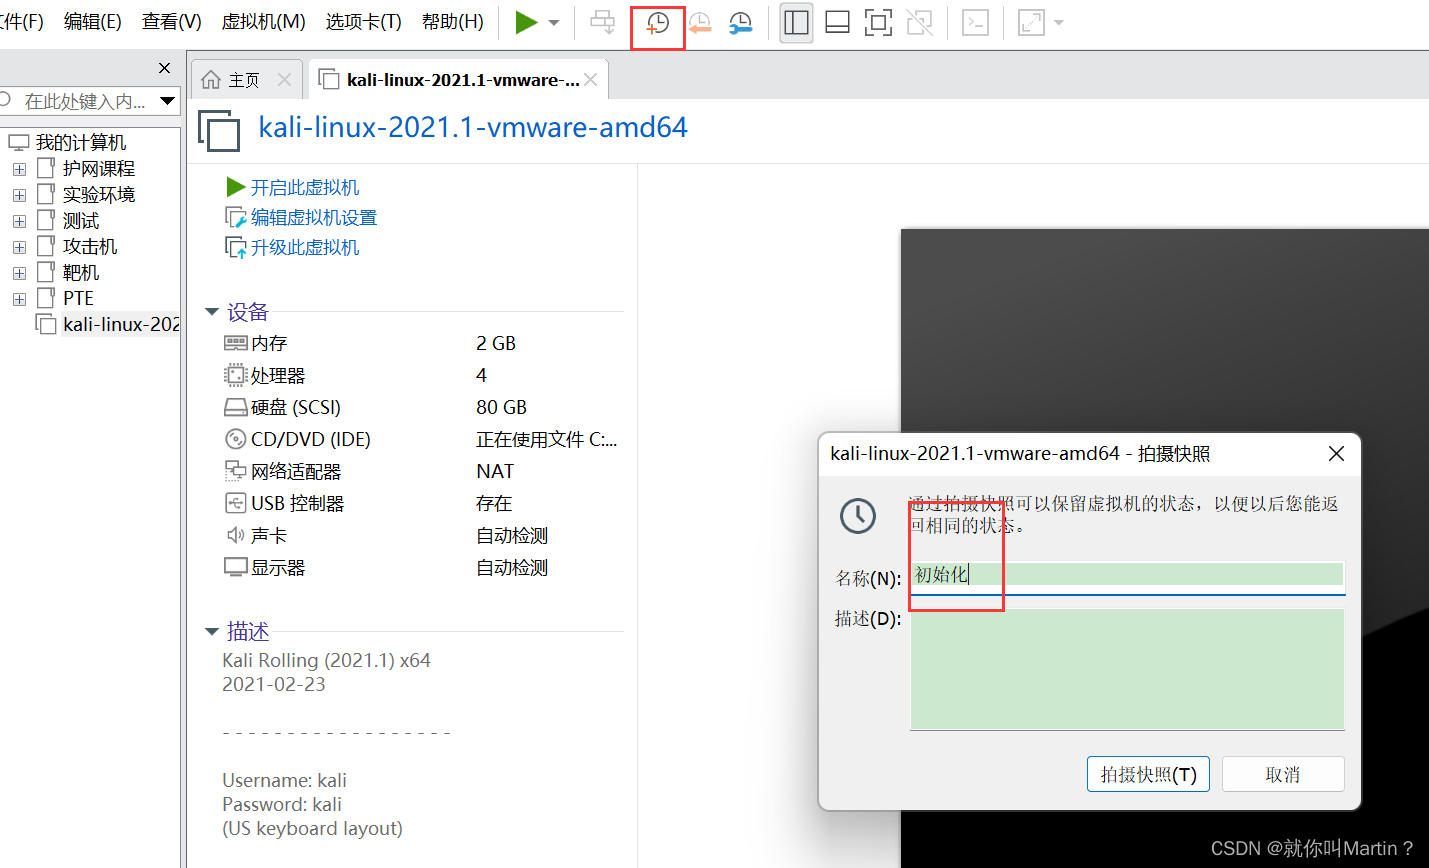Expand the 实验环境 folder

[19, 195]
